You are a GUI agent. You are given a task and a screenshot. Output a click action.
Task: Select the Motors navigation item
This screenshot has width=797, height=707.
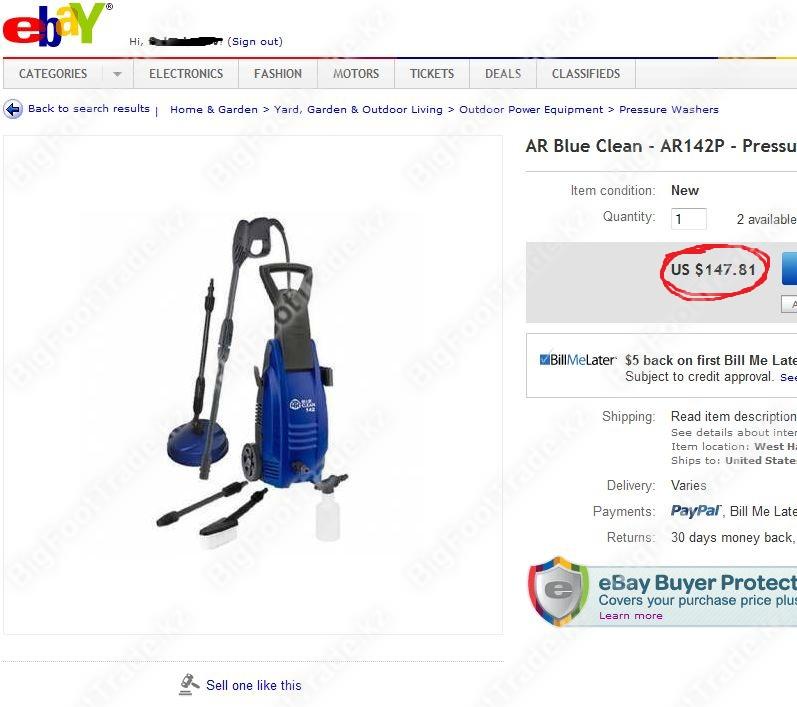tap(356, 74)
